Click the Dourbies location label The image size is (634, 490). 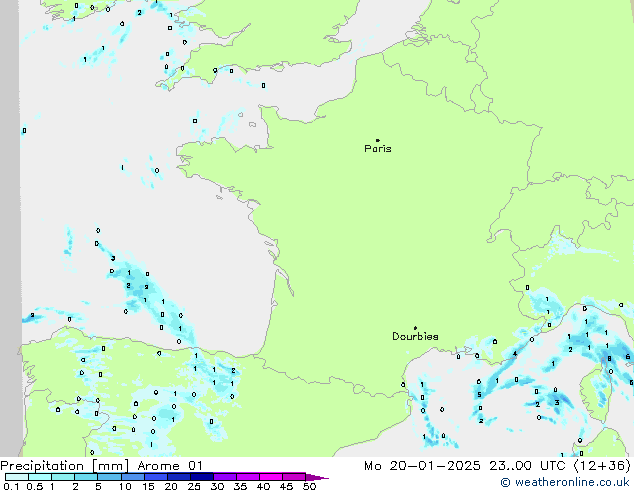415,336
